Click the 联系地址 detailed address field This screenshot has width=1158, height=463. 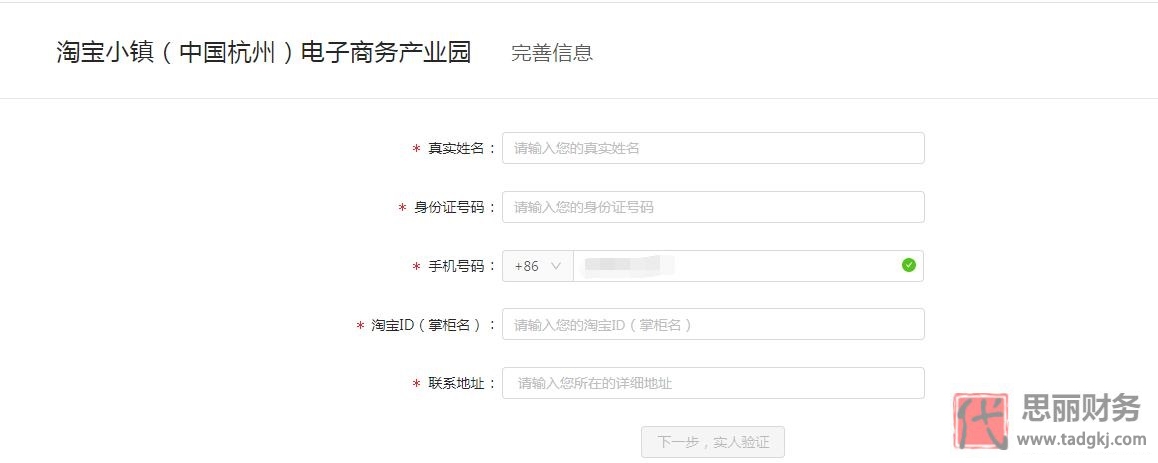click(713, 383)
